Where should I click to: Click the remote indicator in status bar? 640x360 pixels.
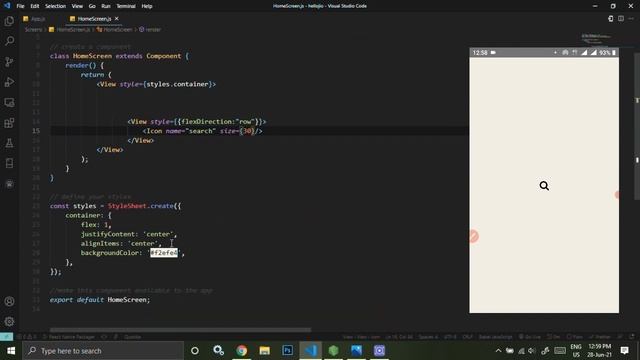pos(7,337)
